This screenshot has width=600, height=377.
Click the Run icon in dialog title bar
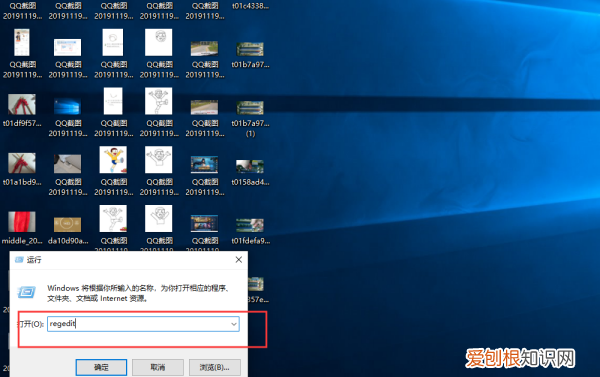click(19, 260)
